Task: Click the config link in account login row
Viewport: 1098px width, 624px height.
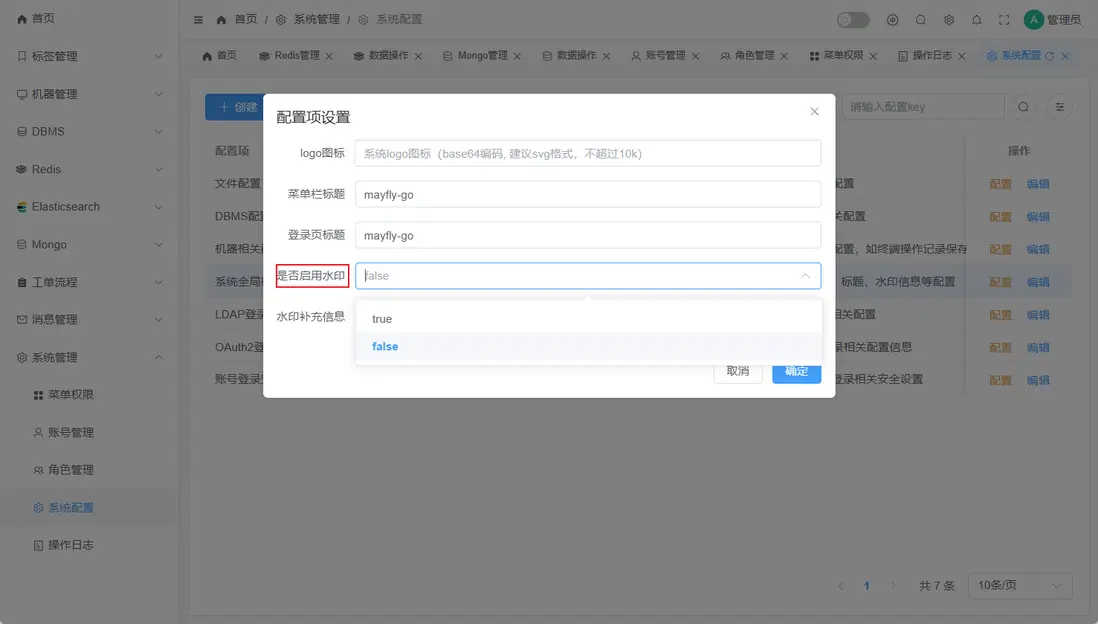Action: coord(1000,380)
